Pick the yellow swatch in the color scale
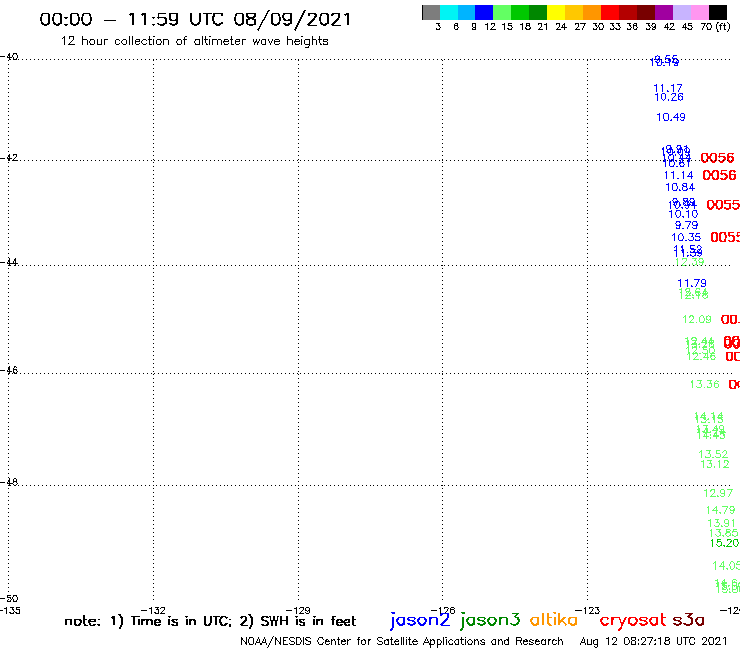 (556, 12)
